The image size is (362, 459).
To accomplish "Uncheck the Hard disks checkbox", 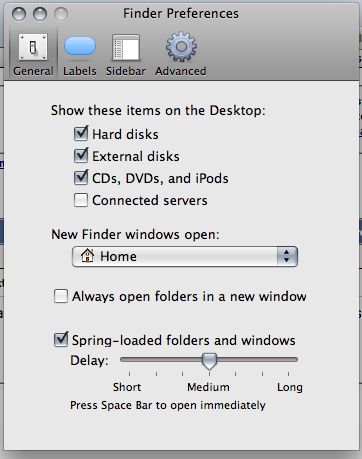I will click(x=81, y=134).
